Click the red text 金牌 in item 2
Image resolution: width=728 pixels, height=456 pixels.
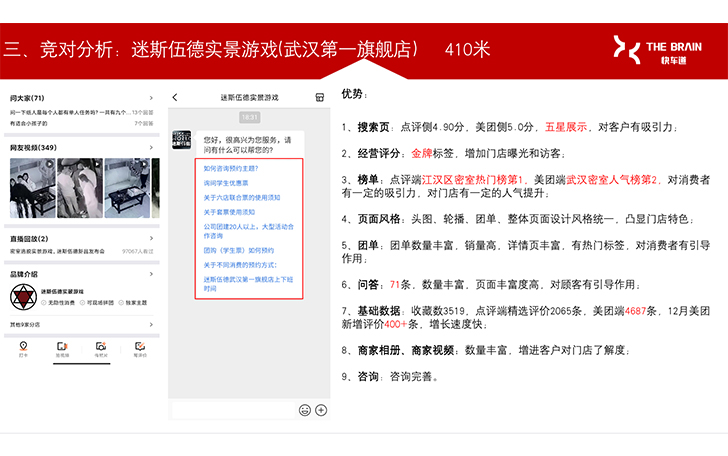click(x=422, y=153)
